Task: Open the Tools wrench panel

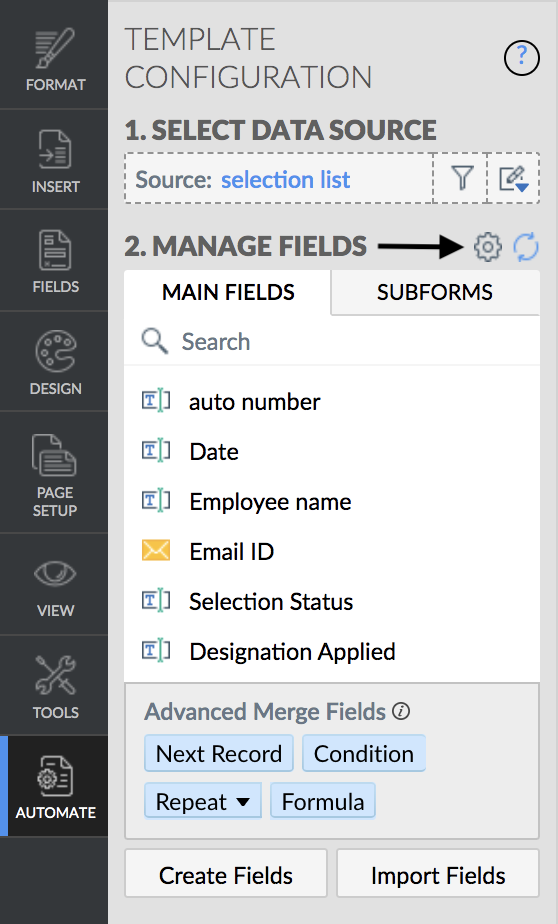Action: tap(54, 686)
